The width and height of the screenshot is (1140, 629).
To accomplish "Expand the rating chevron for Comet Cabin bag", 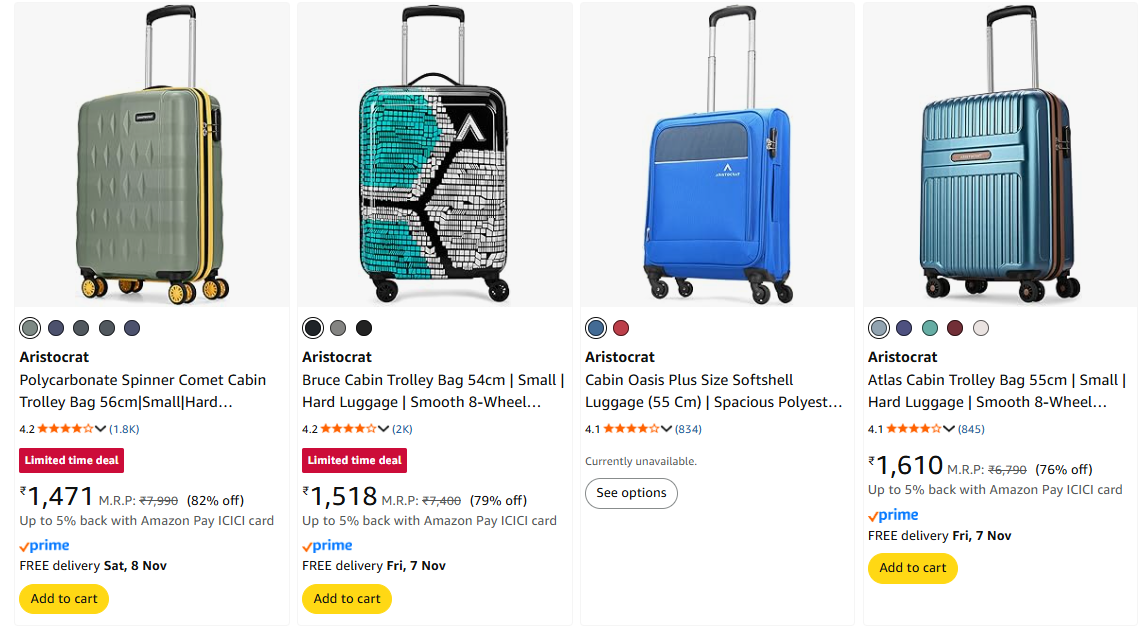I will click(x=100, y=429).
